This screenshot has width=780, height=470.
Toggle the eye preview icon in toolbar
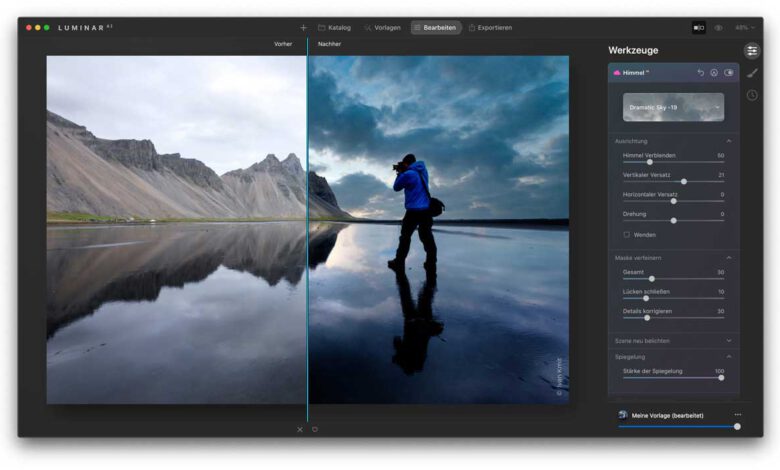tap(718, 28)
